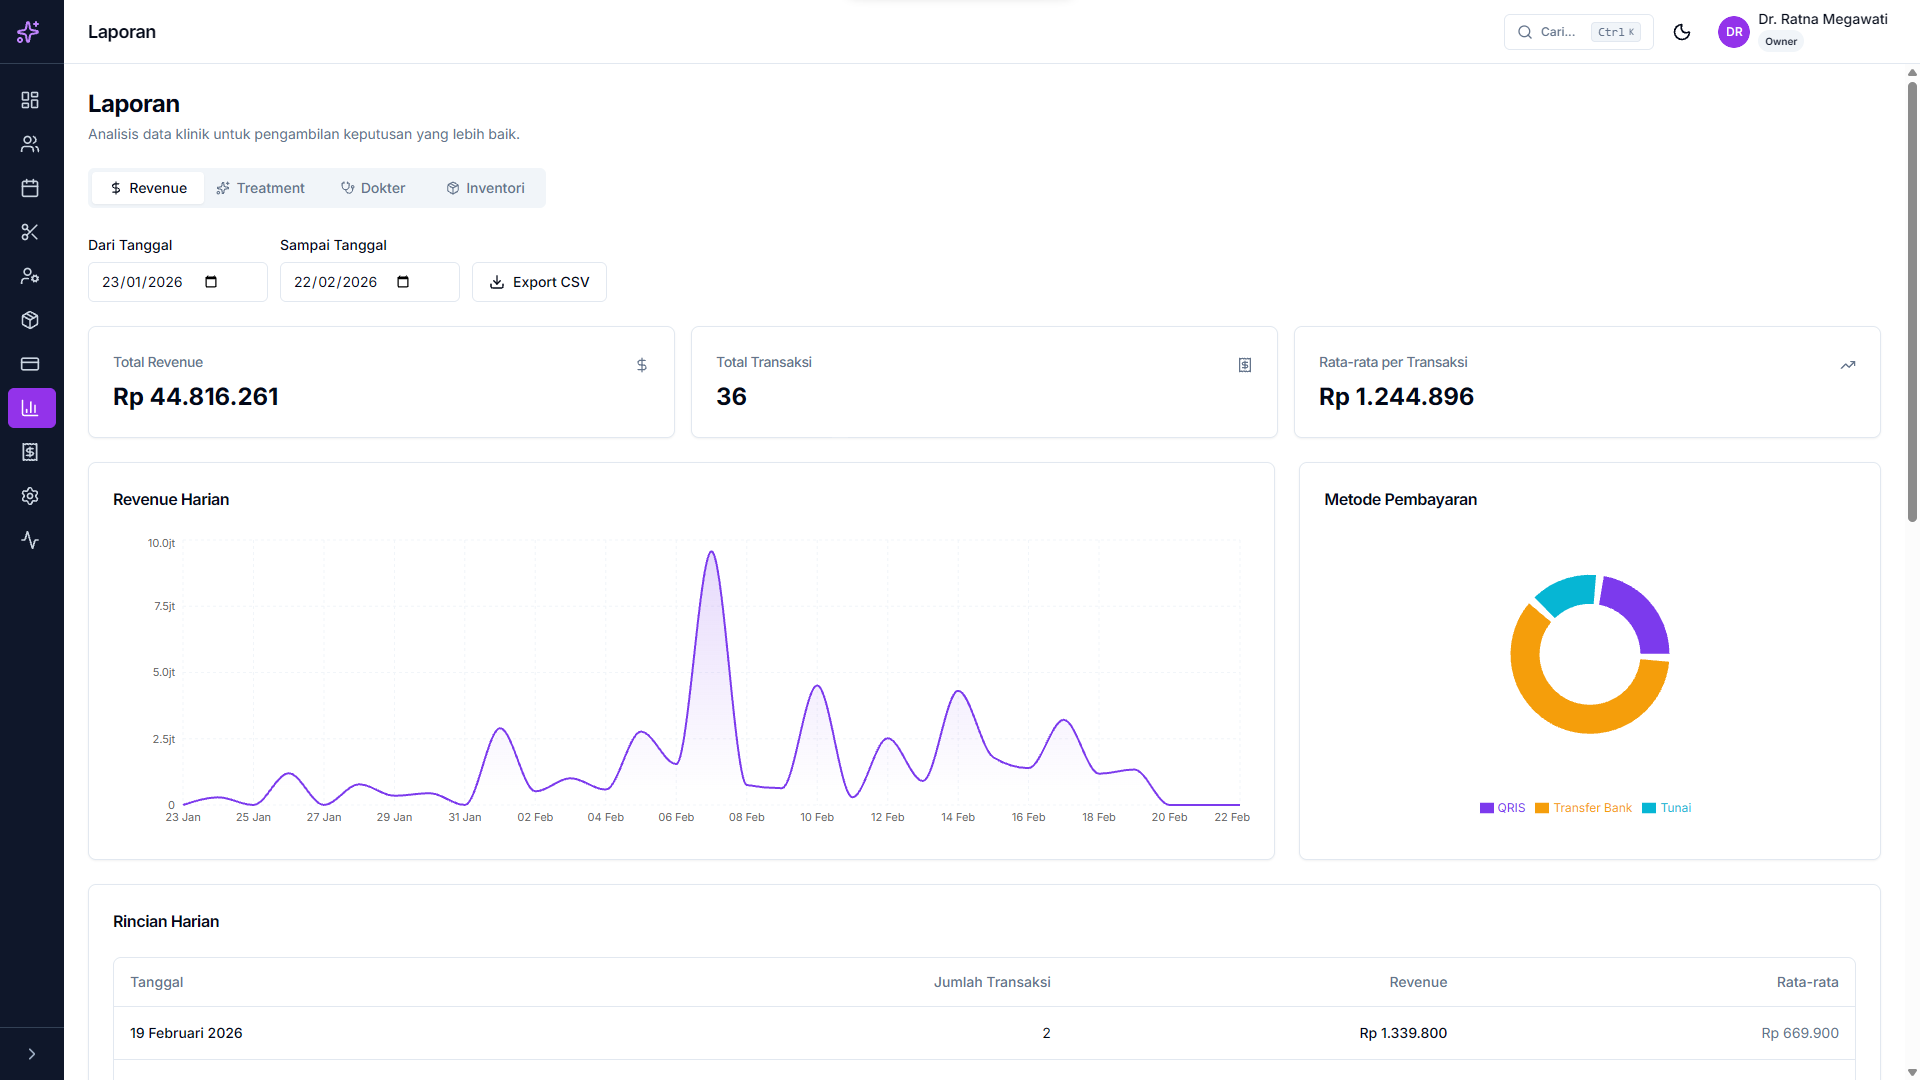This screenshot has height=1080, width=1920.
Task: Open the settings gear sidebar icon
Action: [30, 496]
